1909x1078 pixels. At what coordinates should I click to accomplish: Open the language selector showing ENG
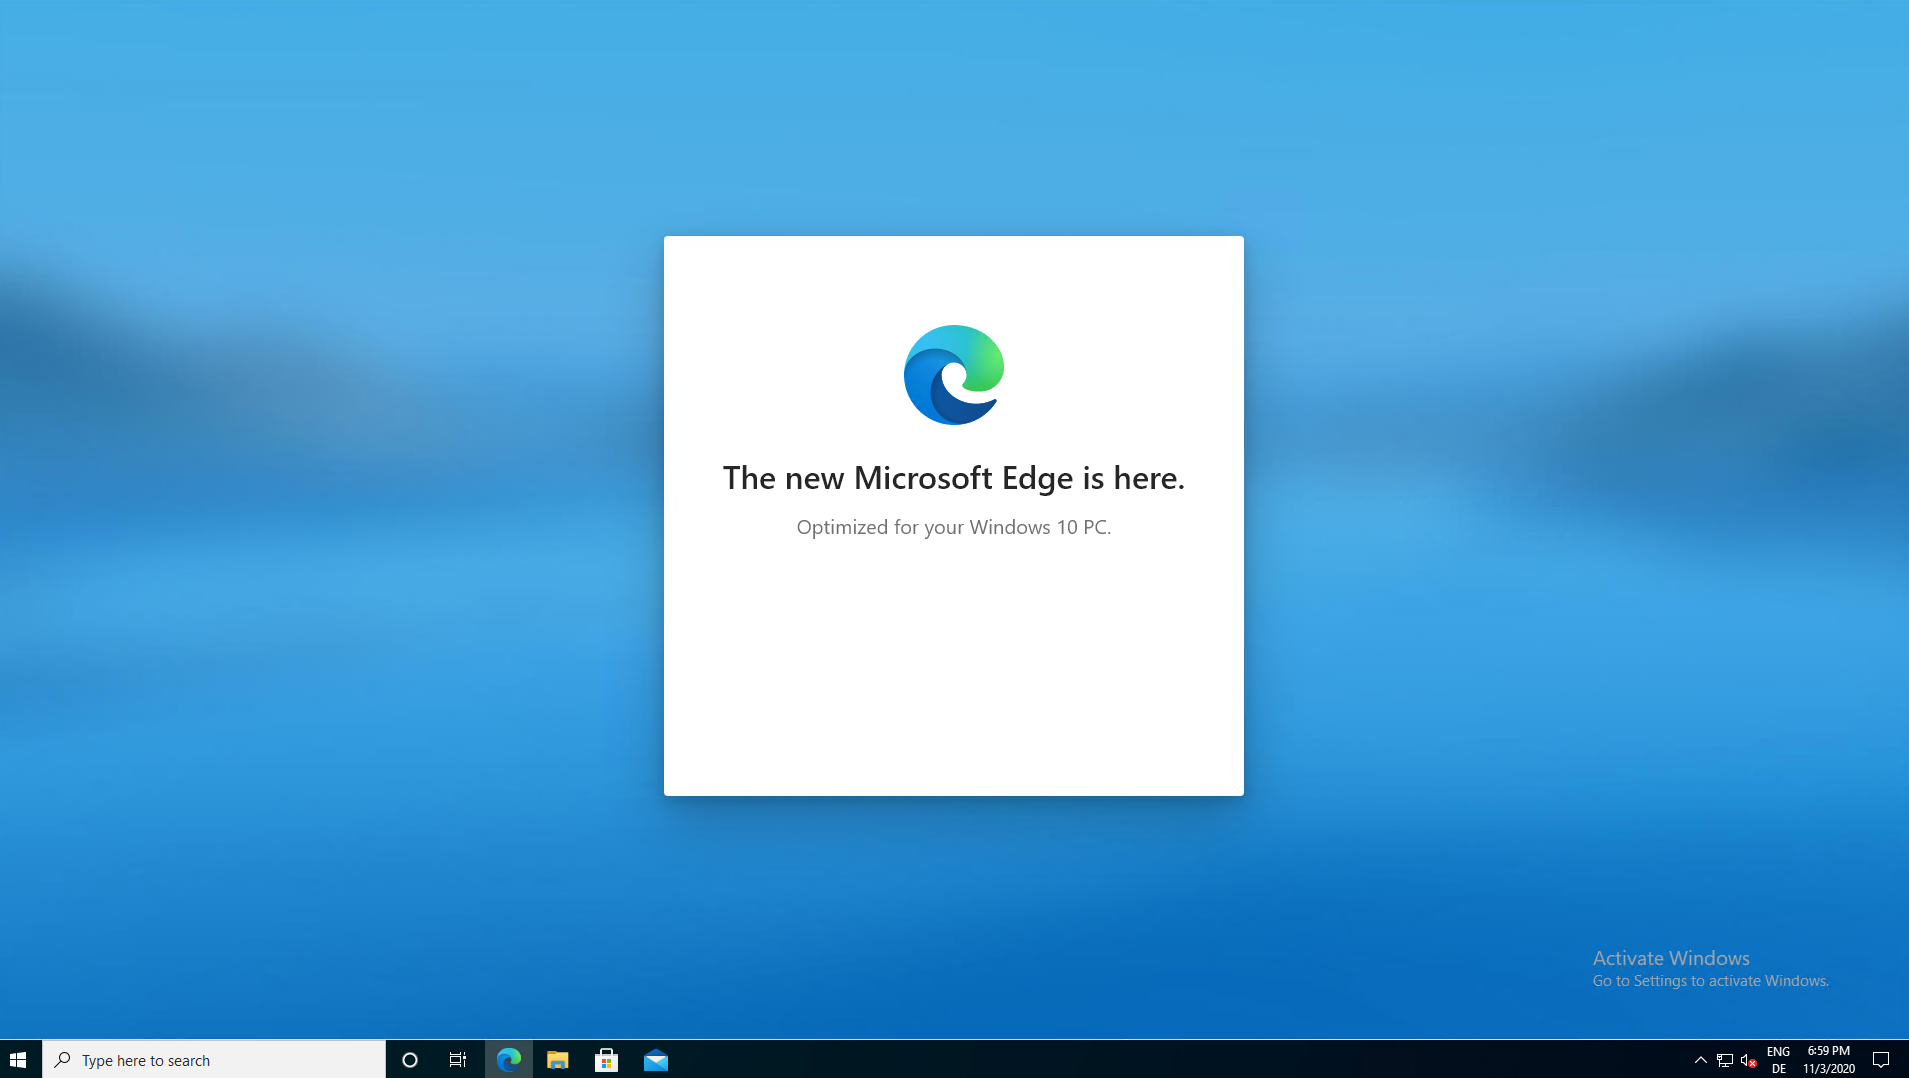coord(1778,1059)
